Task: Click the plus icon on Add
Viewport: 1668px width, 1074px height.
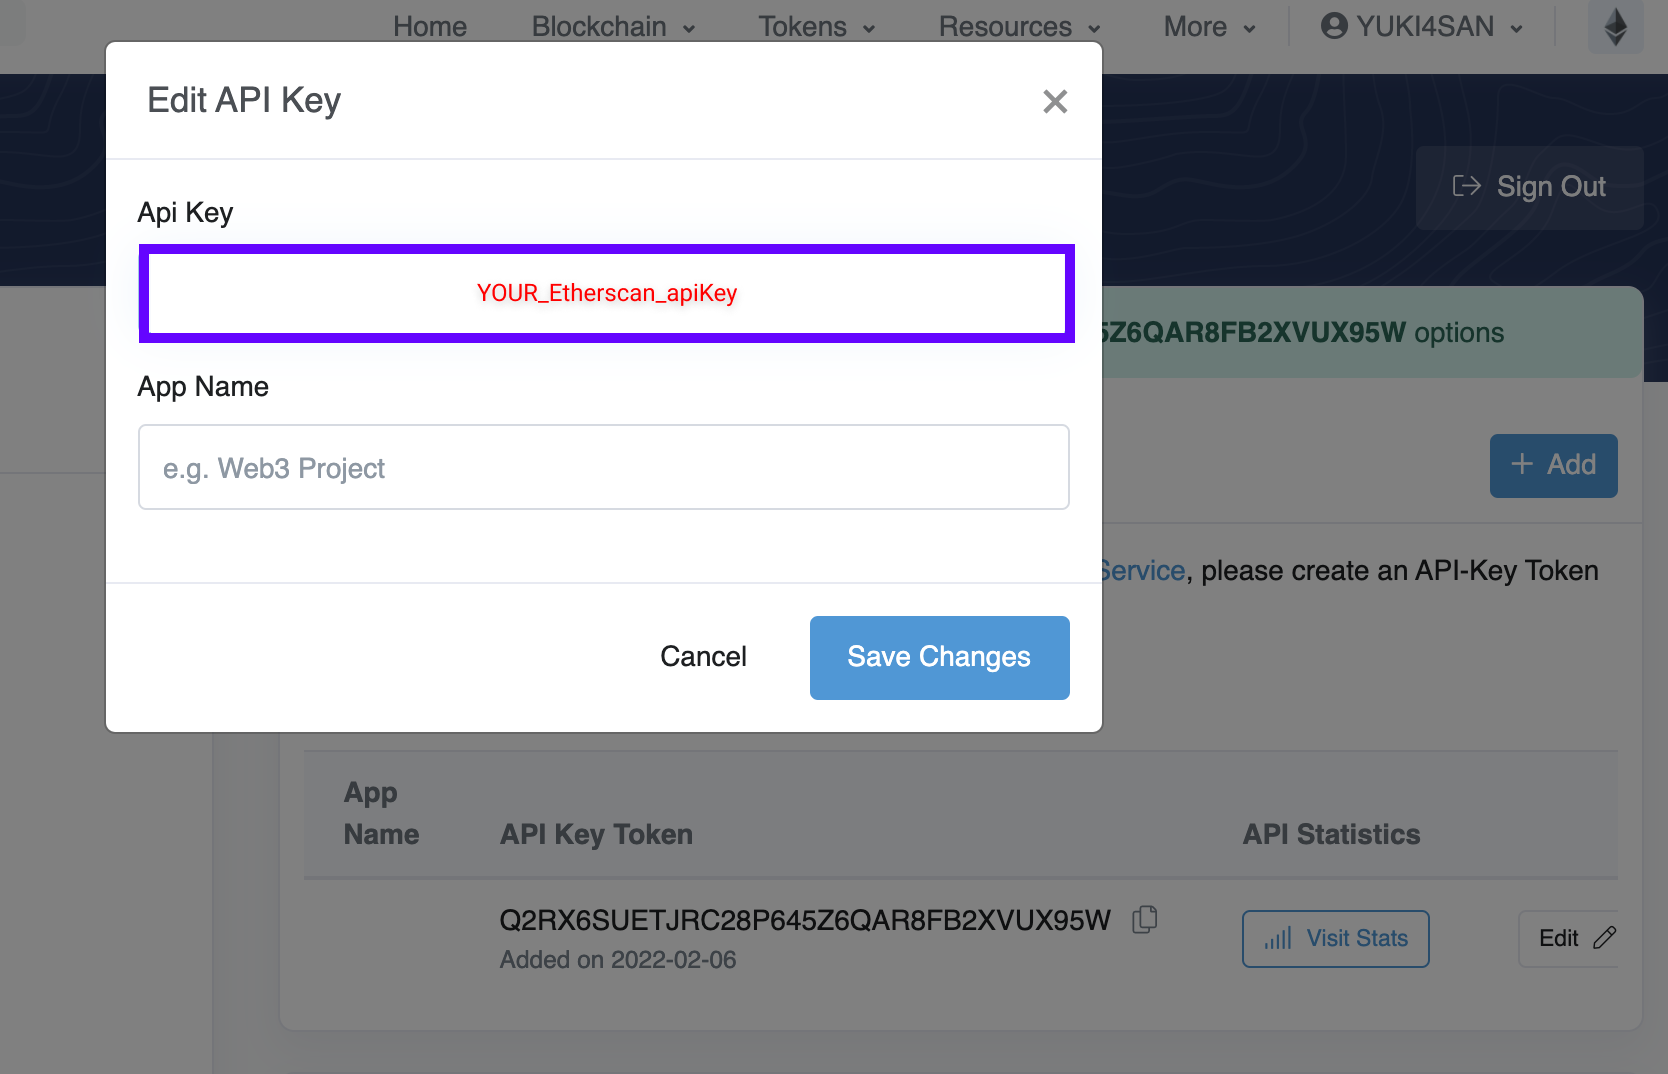Action: (1522, 464)
